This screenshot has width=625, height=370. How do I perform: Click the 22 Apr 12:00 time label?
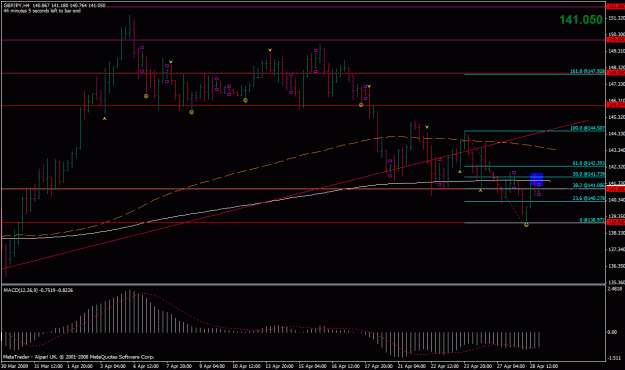(x=445, y=366)
